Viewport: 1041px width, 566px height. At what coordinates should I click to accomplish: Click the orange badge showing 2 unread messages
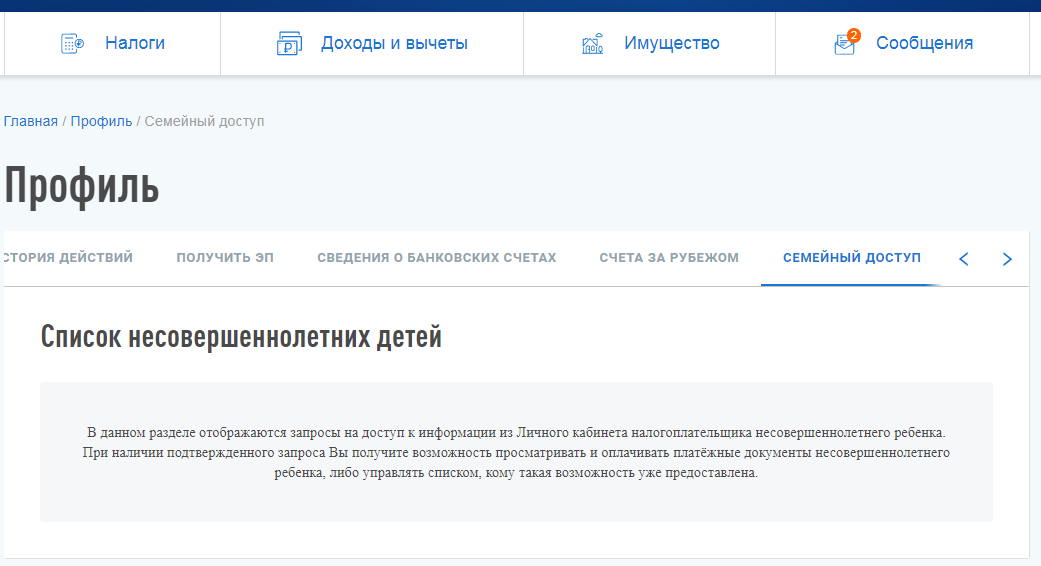tap(853, 35)
